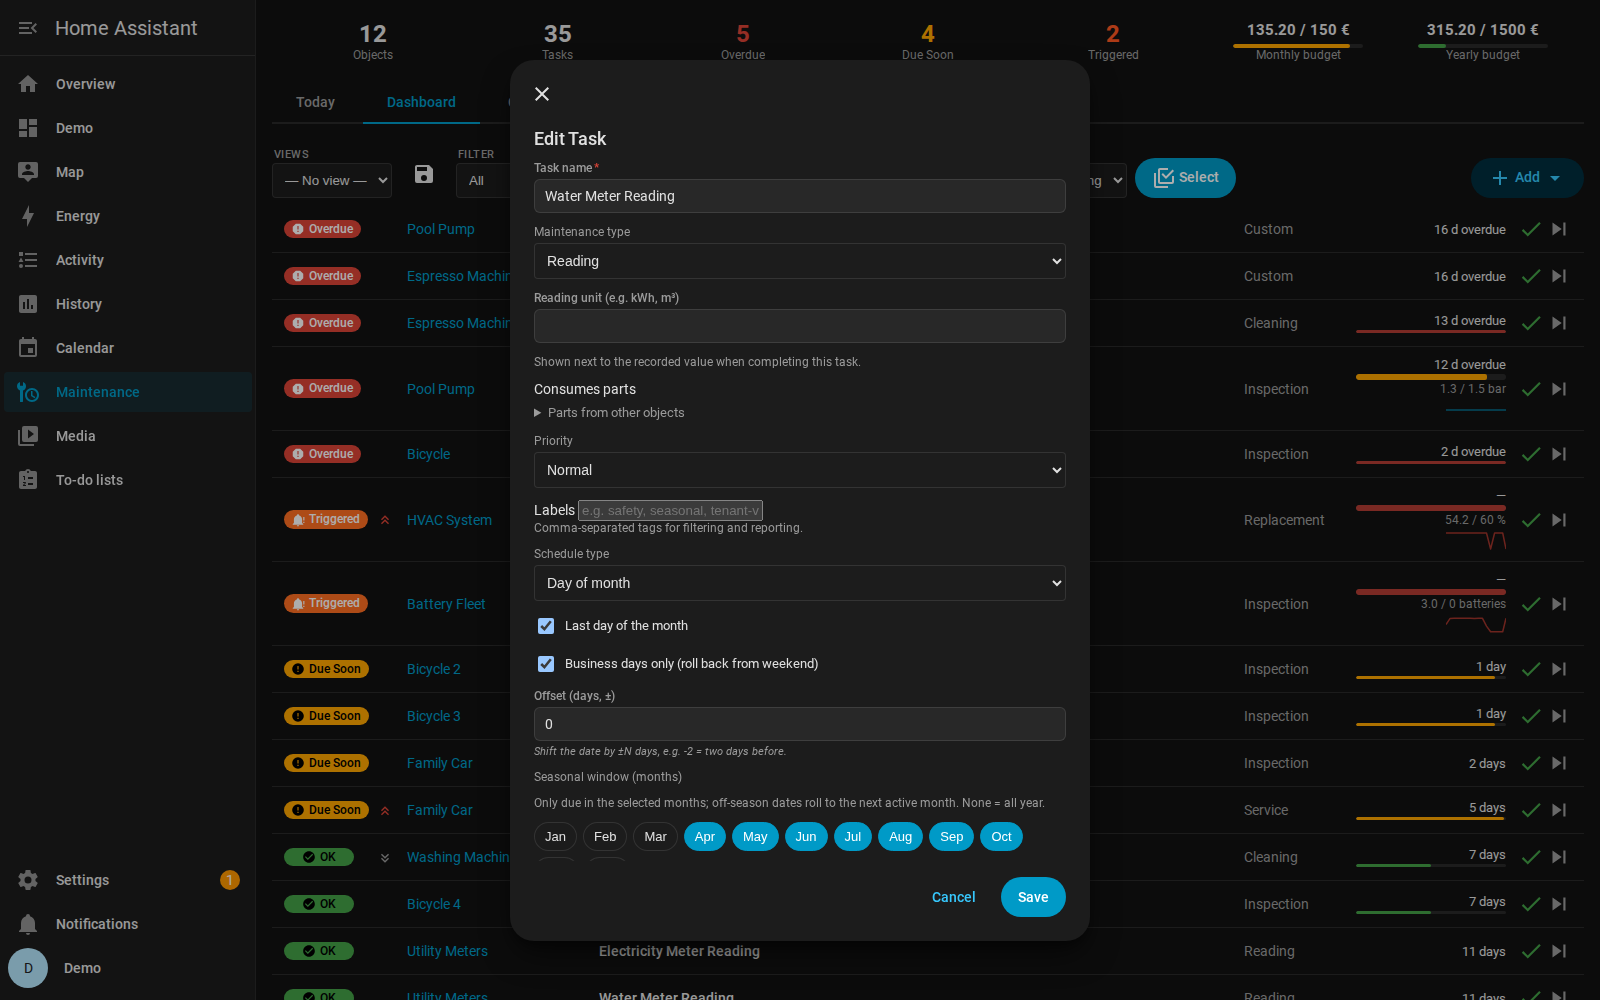Enable the Jan seasonal month chip
The height and width of the screenshot is (1000, 1600).
[555, 837]
